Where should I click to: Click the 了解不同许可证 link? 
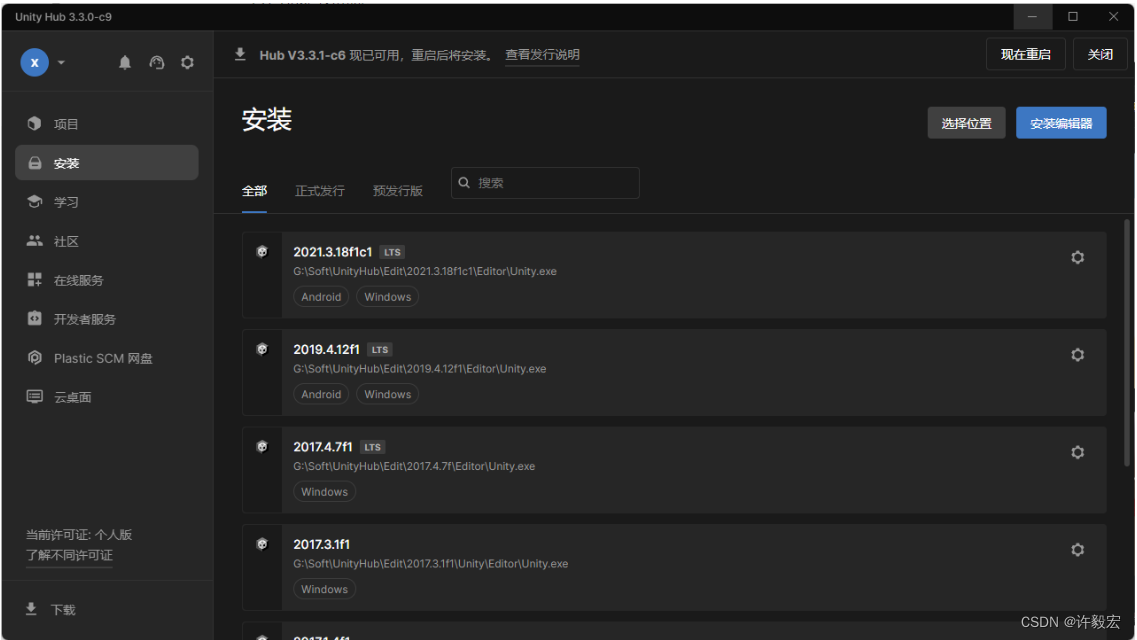(x=70, y=555)
